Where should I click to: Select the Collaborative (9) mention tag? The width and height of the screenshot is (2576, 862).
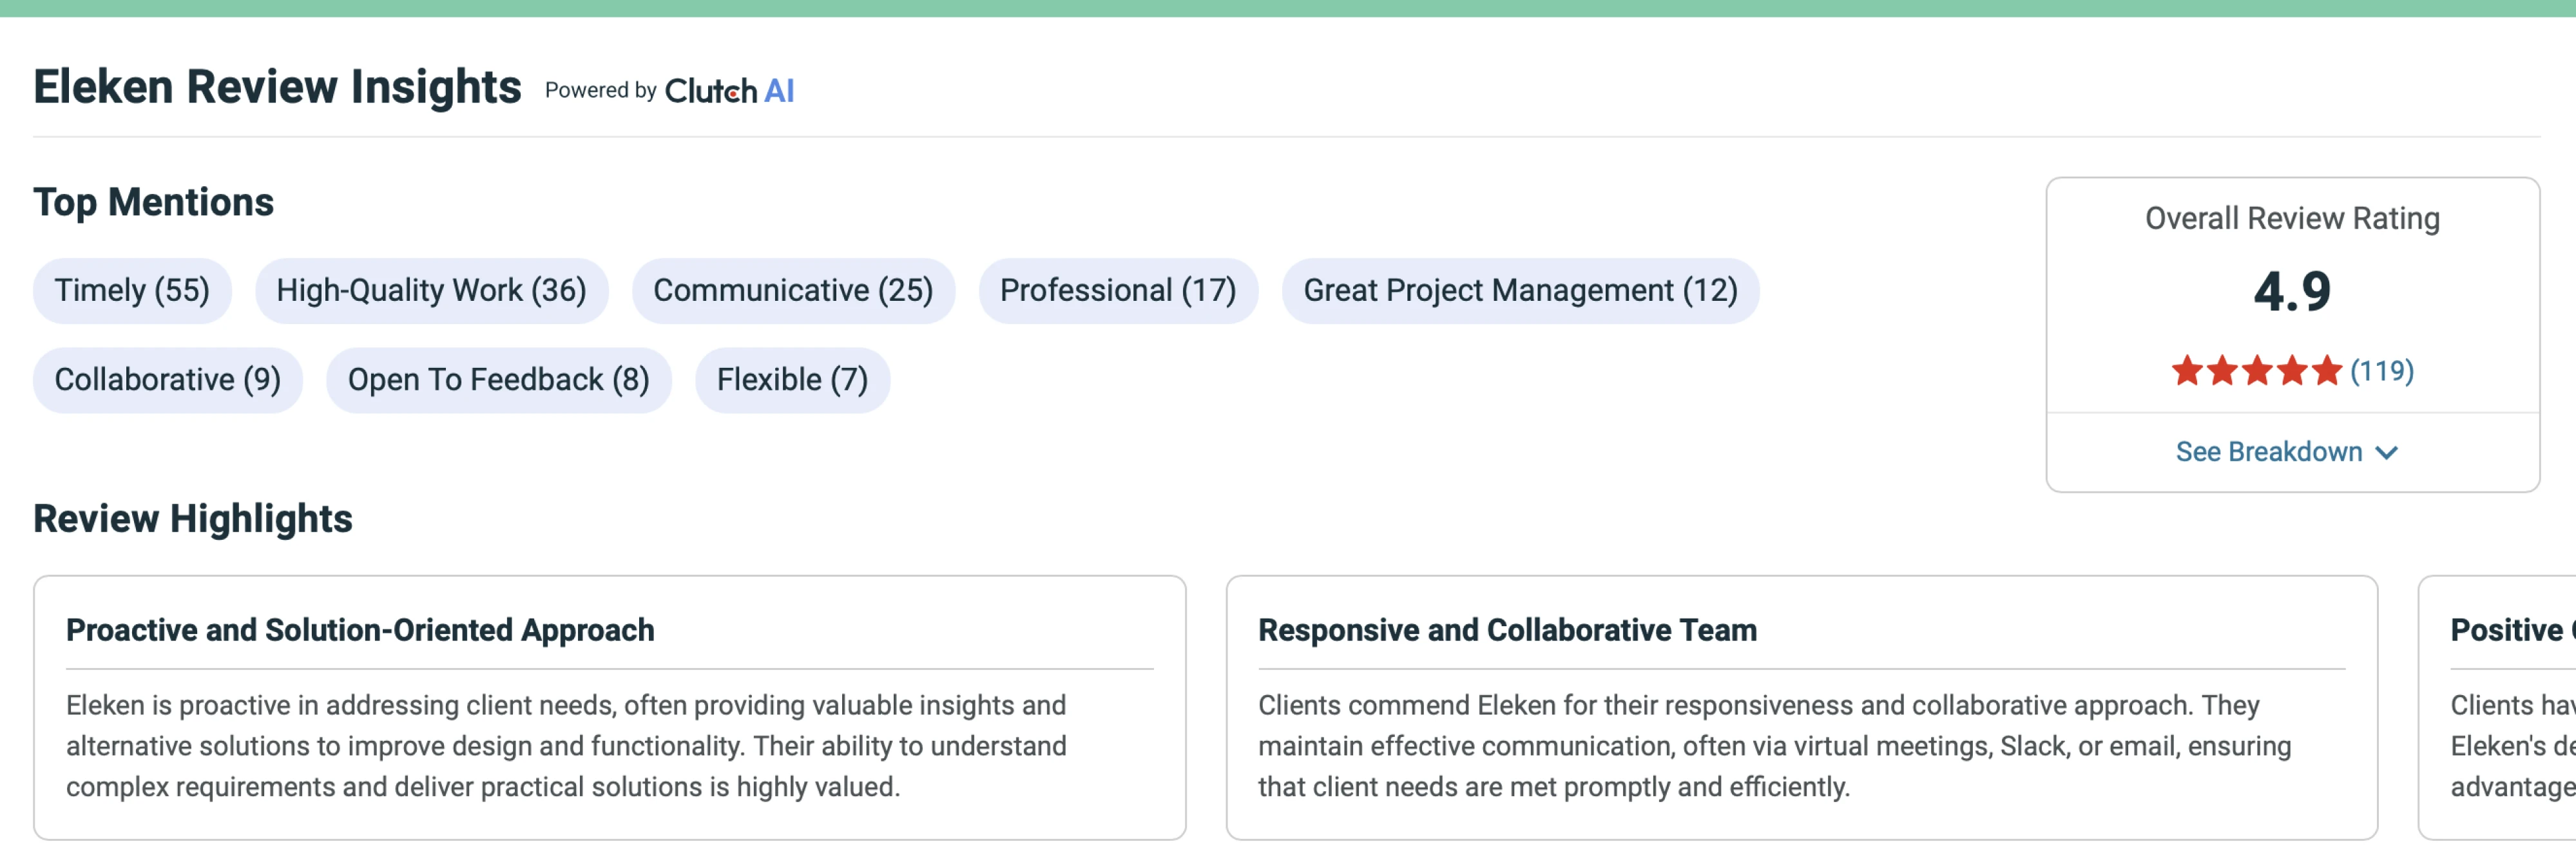pyautogui.click(x=167, y=379)
